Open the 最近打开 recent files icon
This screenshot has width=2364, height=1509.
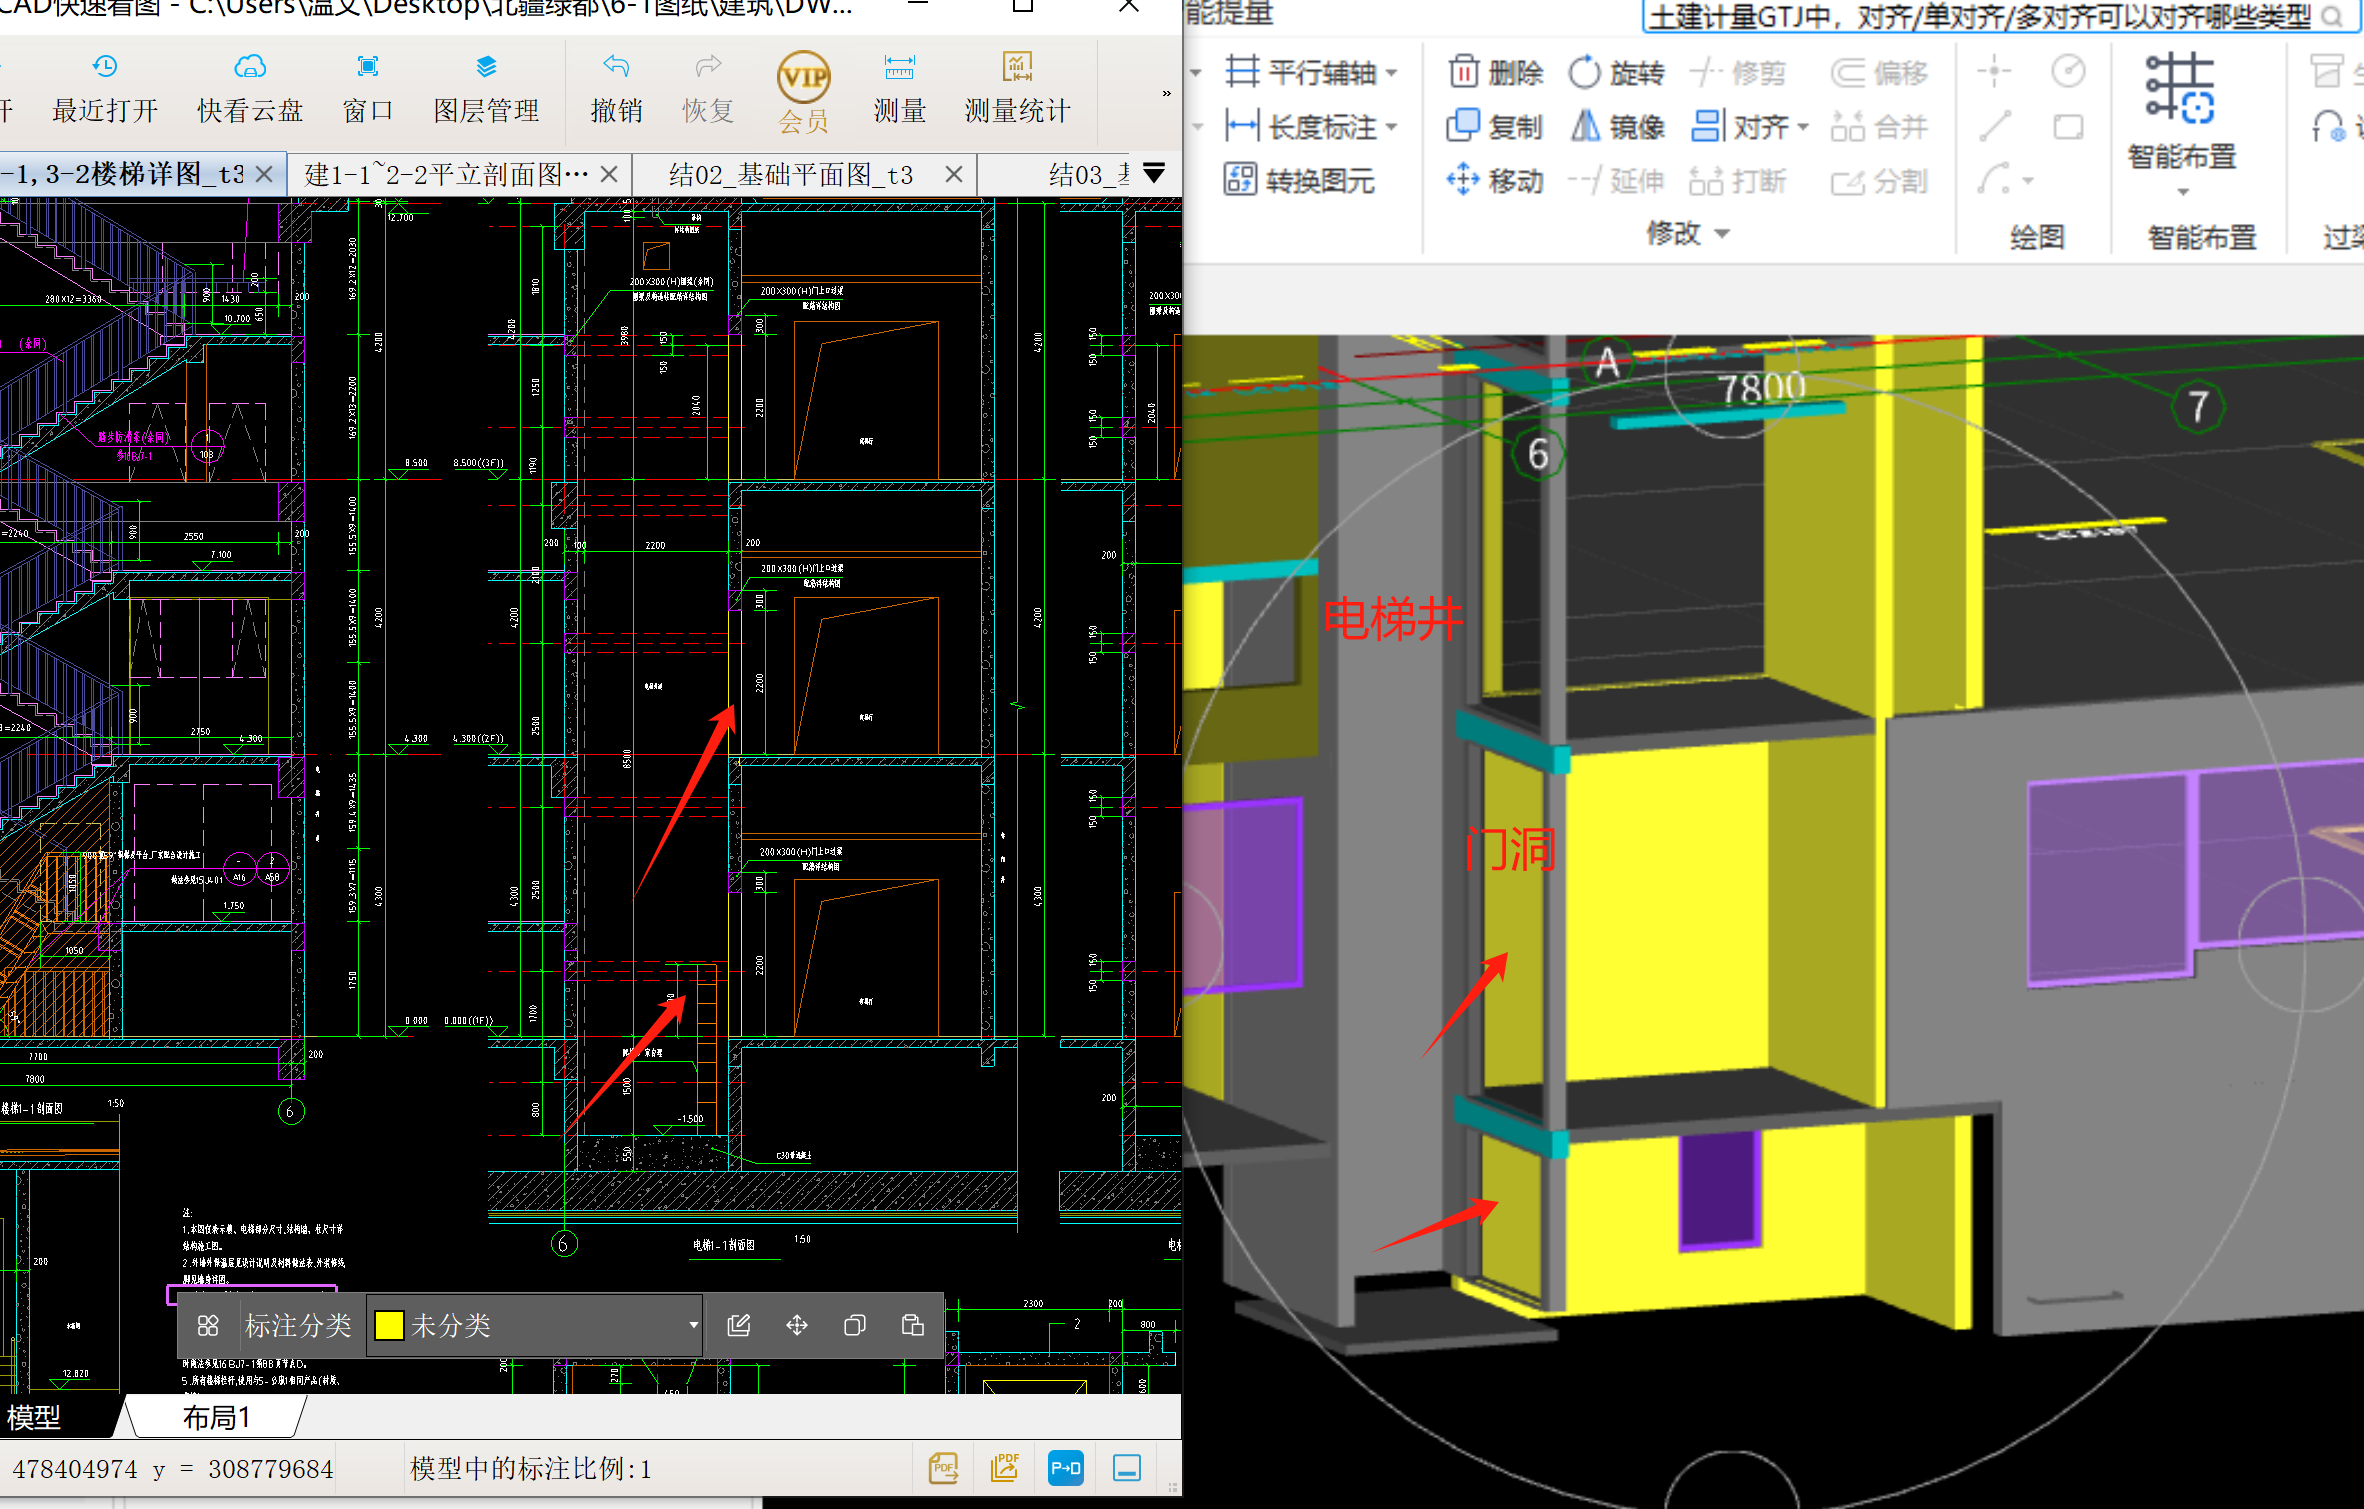point(105,68)
